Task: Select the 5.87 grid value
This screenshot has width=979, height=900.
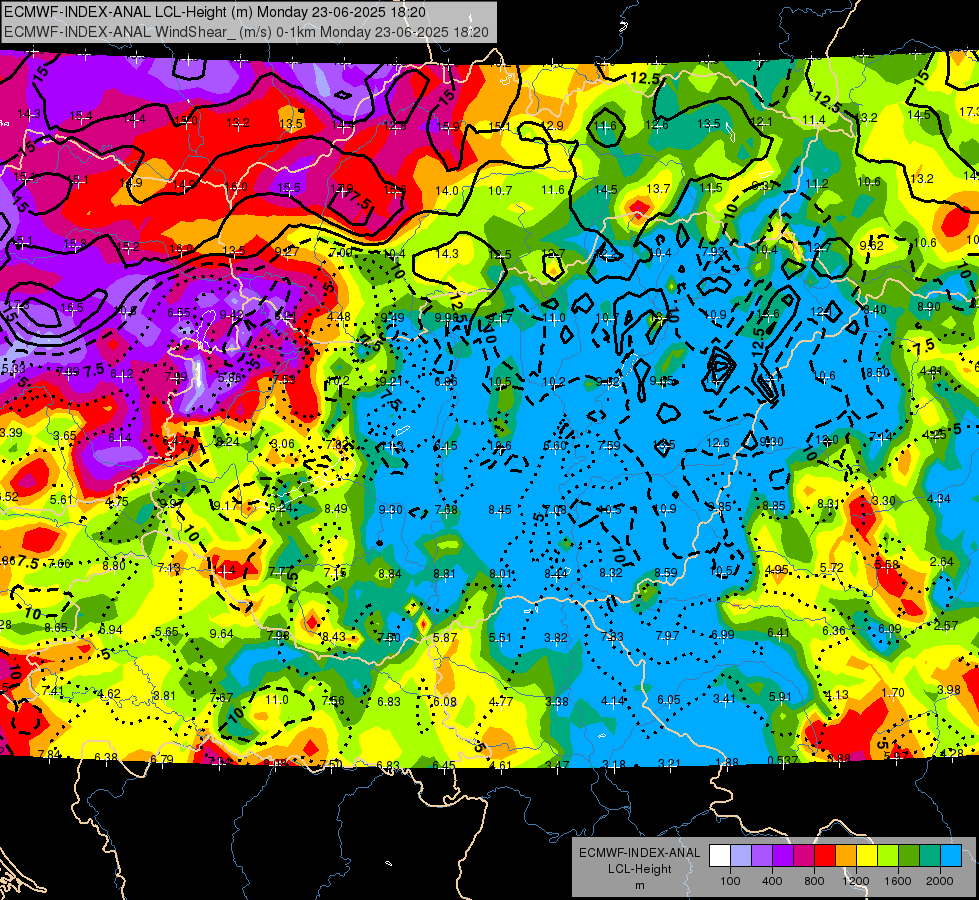Action: [x=445, y=637]
